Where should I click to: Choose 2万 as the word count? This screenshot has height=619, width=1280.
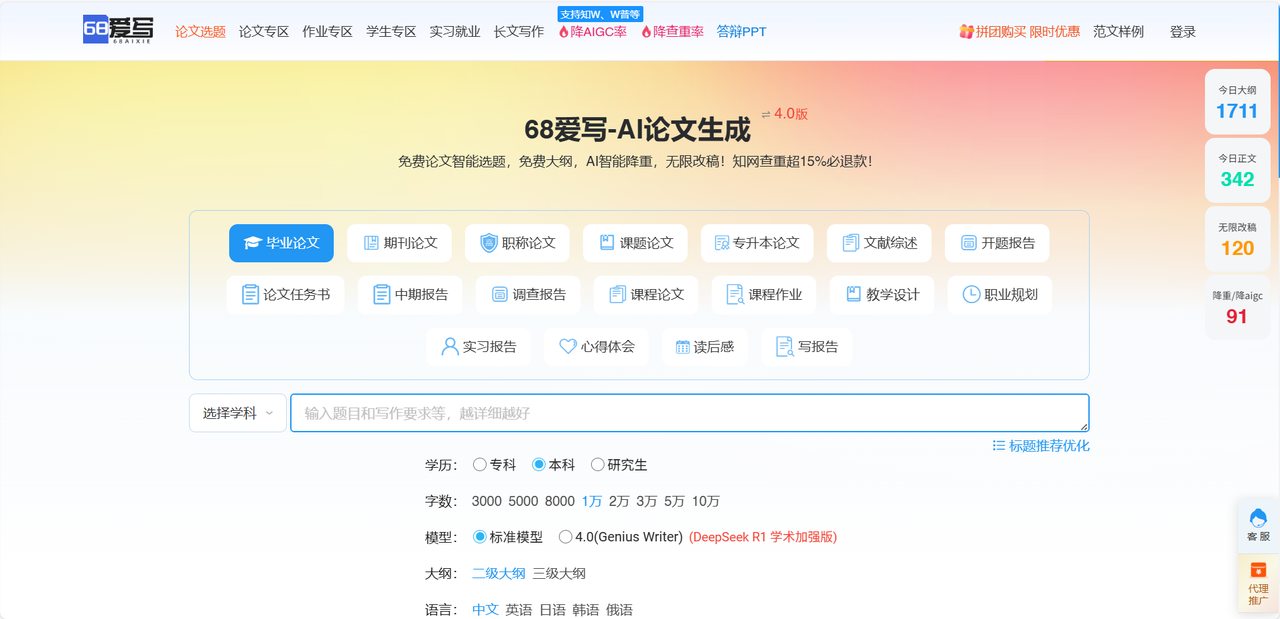pyautogui.click(x=620, y=501)
